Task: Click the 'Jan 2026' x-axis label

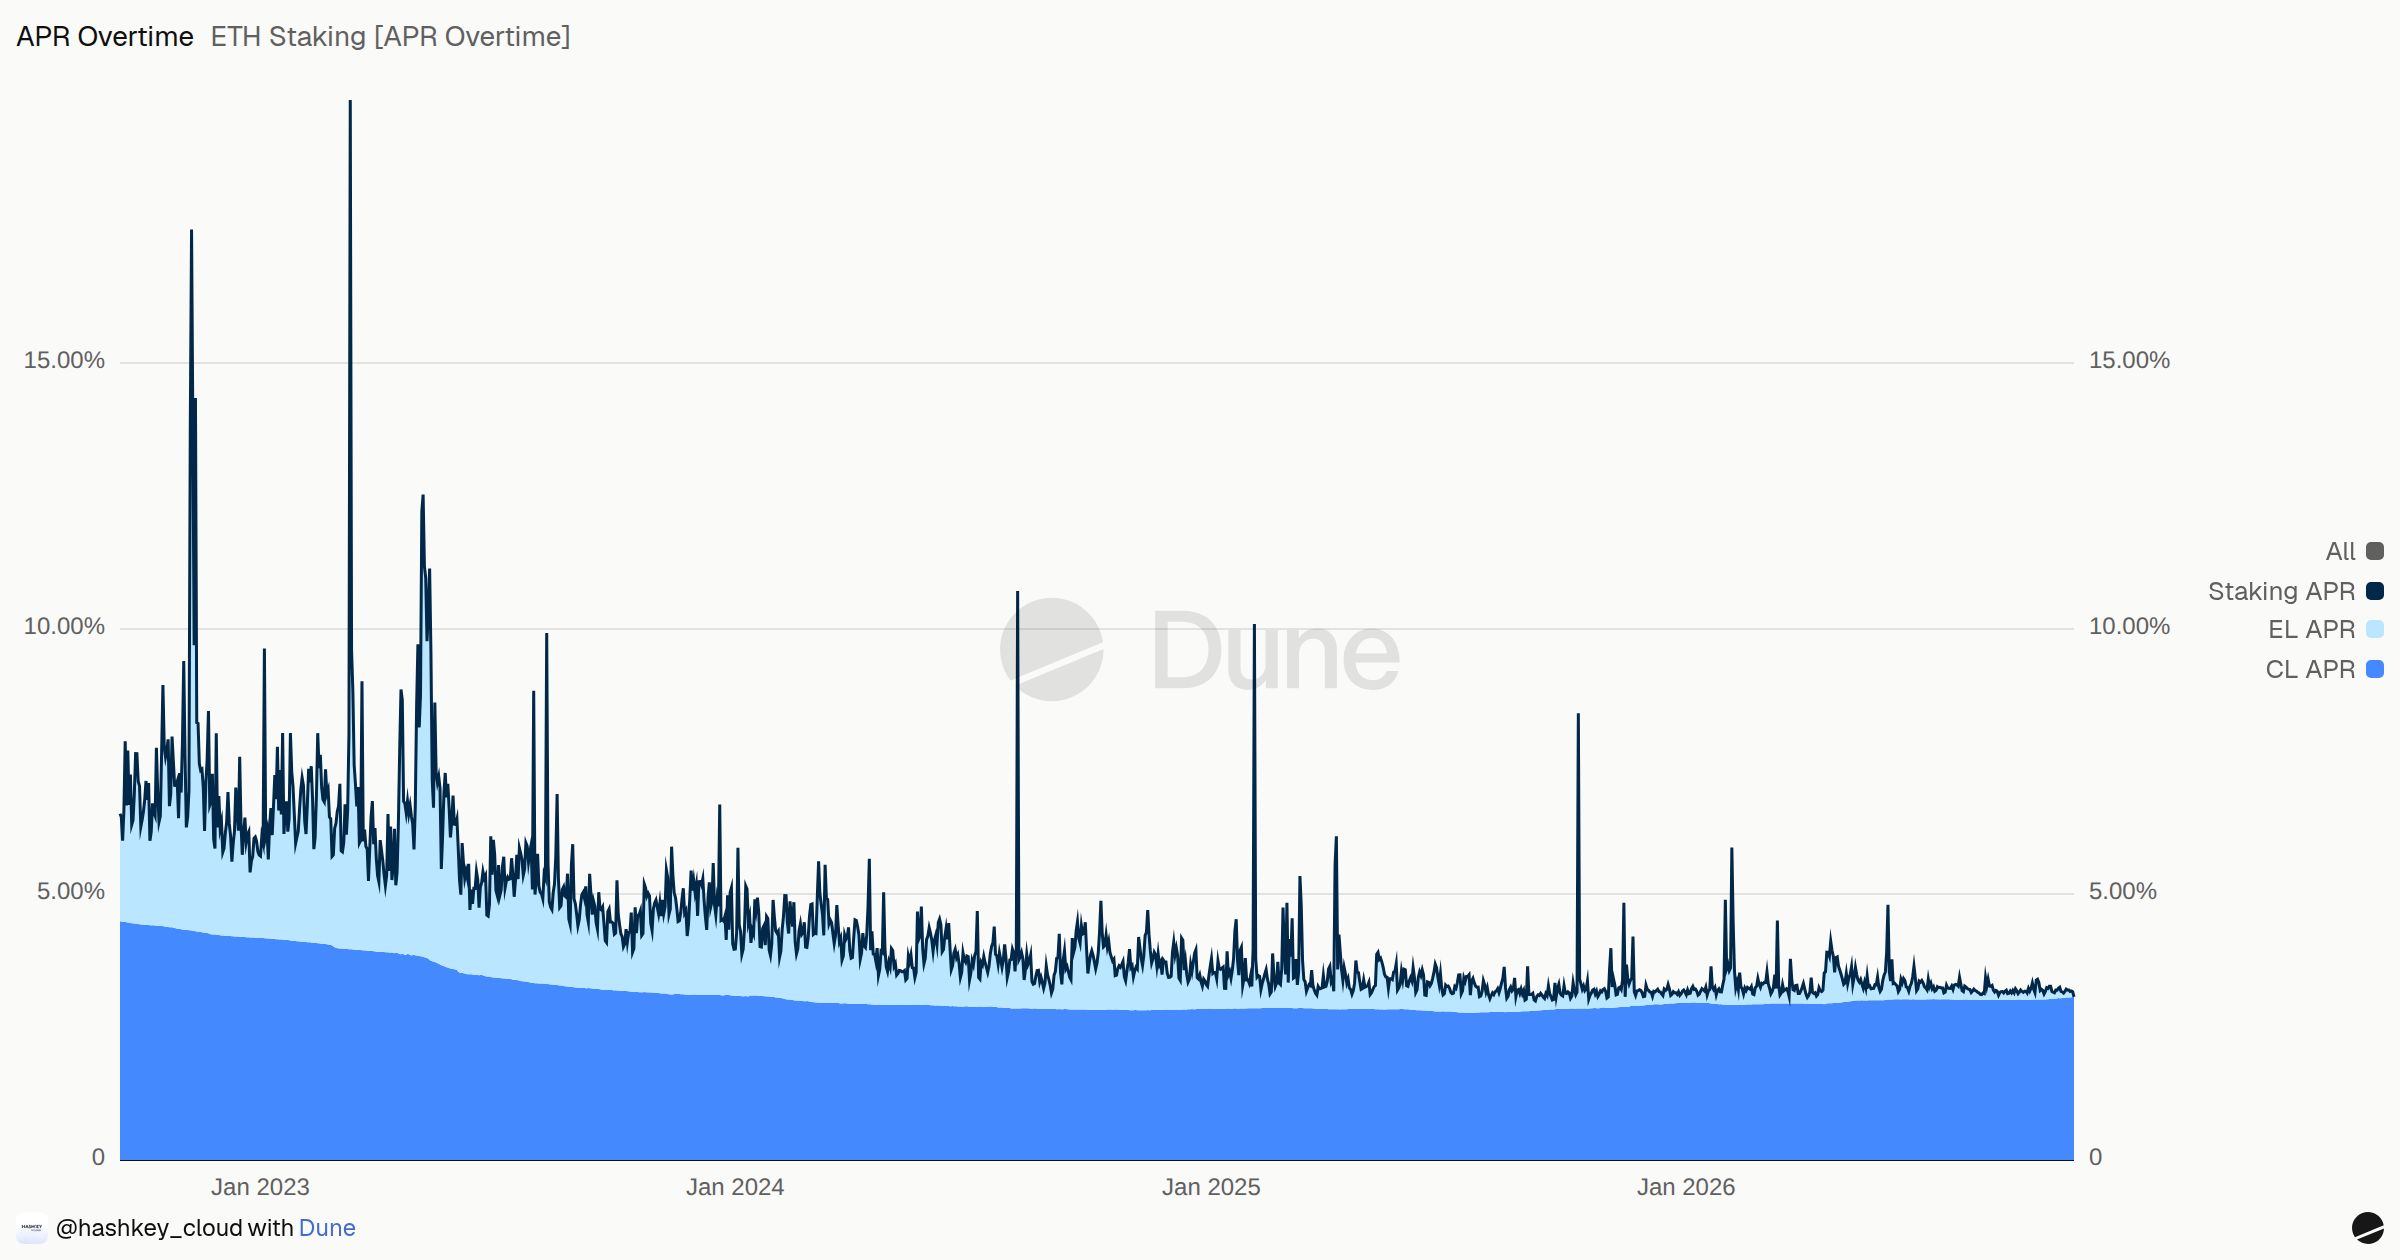Action: 1686,1187
